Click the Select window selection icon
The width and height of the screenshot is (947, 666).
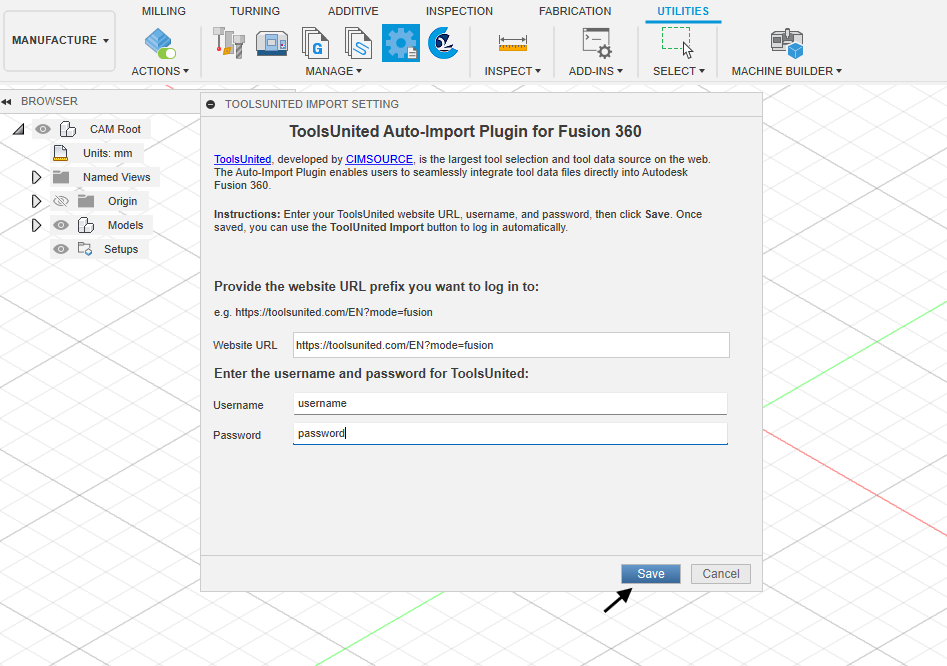coord(678,42)
